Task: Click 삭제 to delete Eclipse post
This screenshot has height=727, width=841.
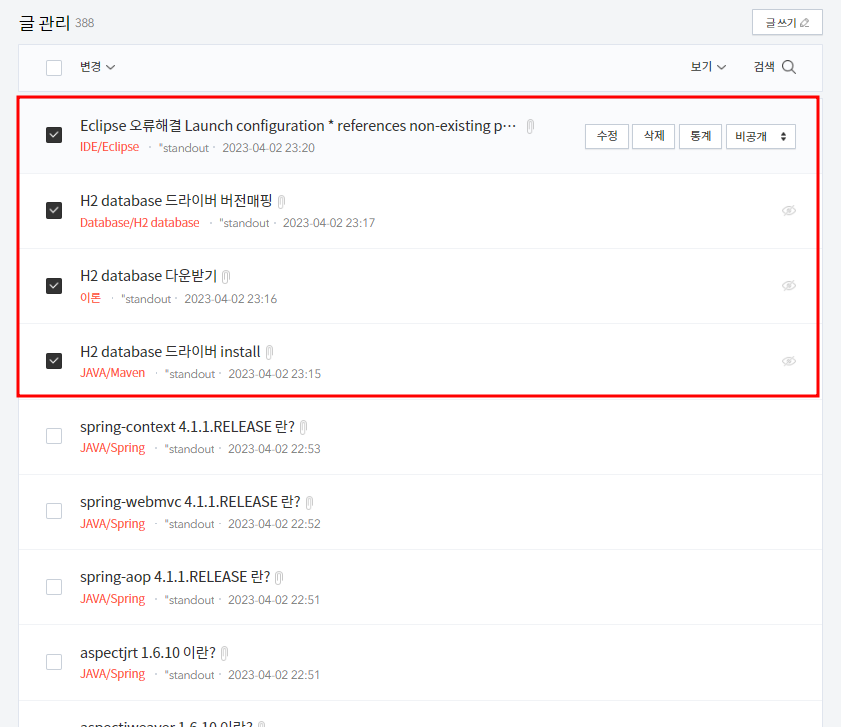Action: coord(653,136)
